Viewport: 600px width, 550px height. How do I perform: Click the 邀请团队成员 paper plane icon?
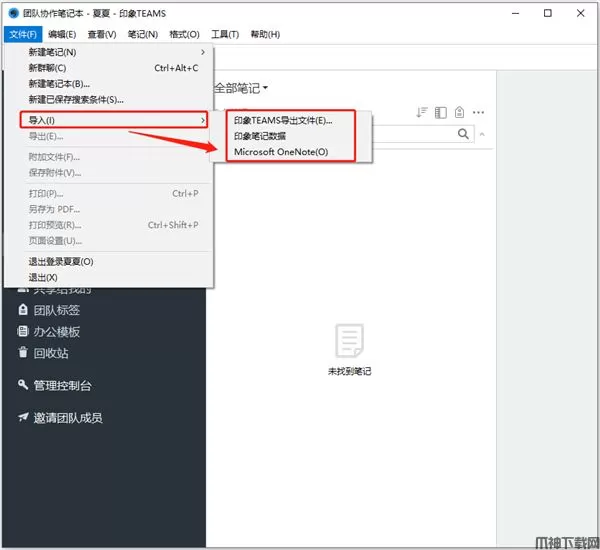[x=23, y=416]
